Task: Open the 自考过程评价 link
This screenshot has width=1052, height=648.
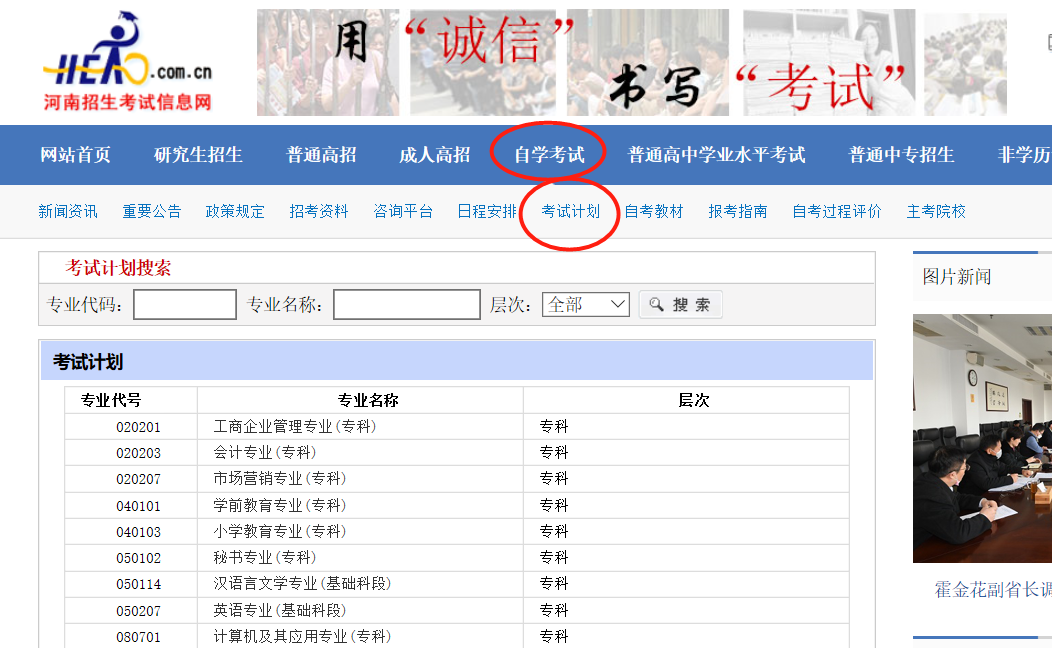Action: click(x=837, y=211)
